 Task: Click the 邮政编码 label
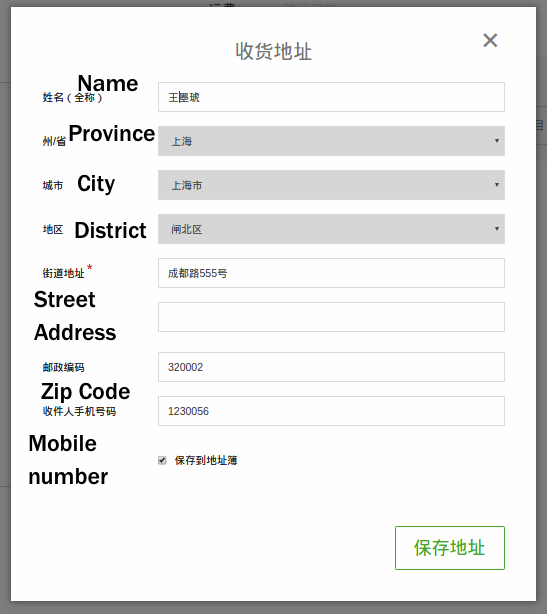(63, 367)
